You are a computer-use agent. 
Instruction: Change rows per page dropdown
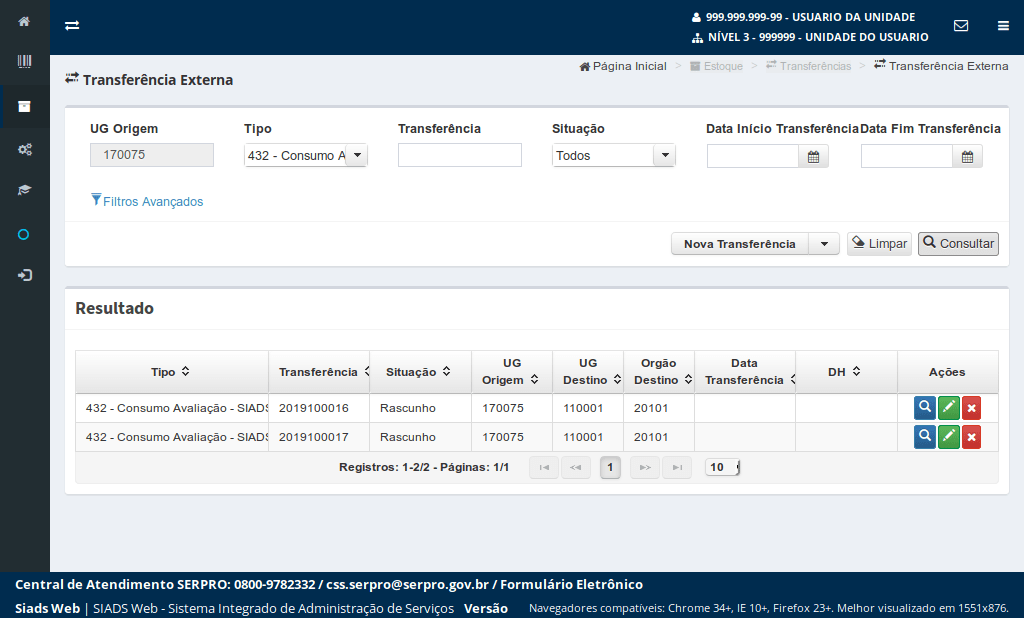pyautogui.click(x=722, y=467)
